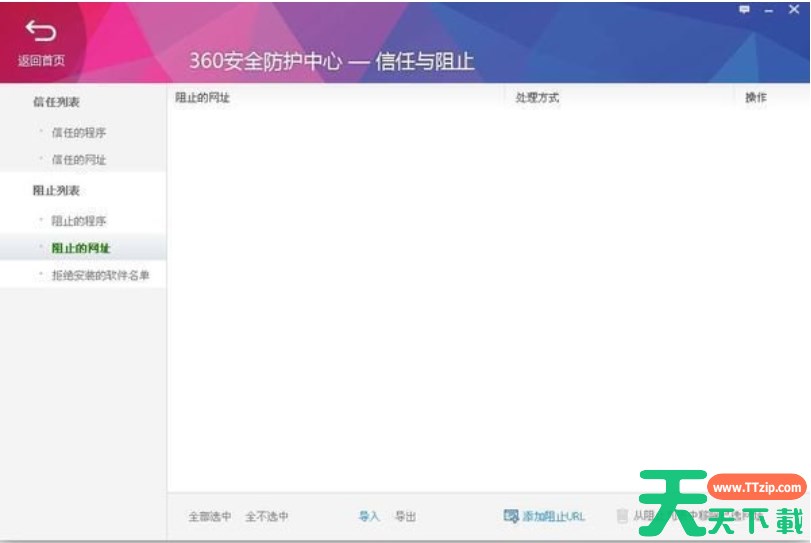
Task: Minimize the 360 security window
Action: pyautogui.click(x=769, y=9)
